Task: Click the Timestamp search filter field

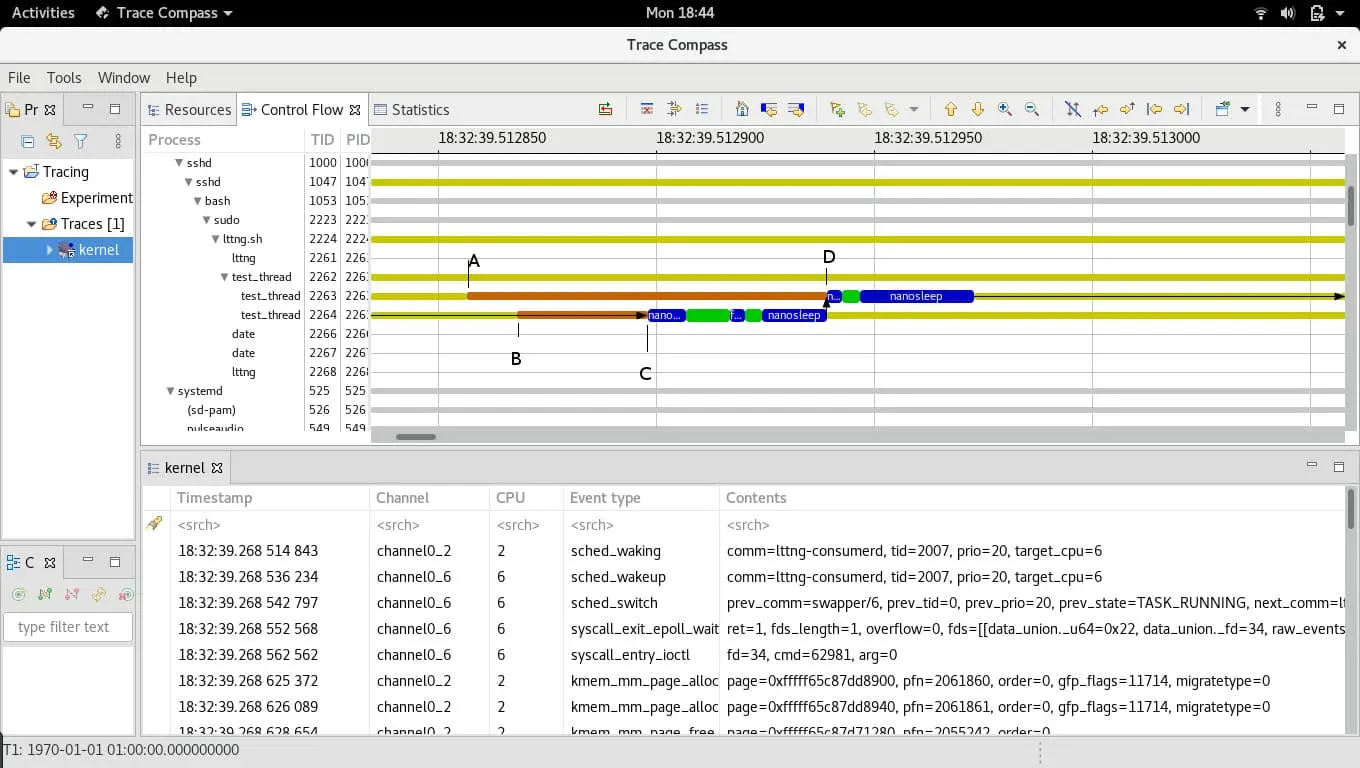Action: [270, 525]
